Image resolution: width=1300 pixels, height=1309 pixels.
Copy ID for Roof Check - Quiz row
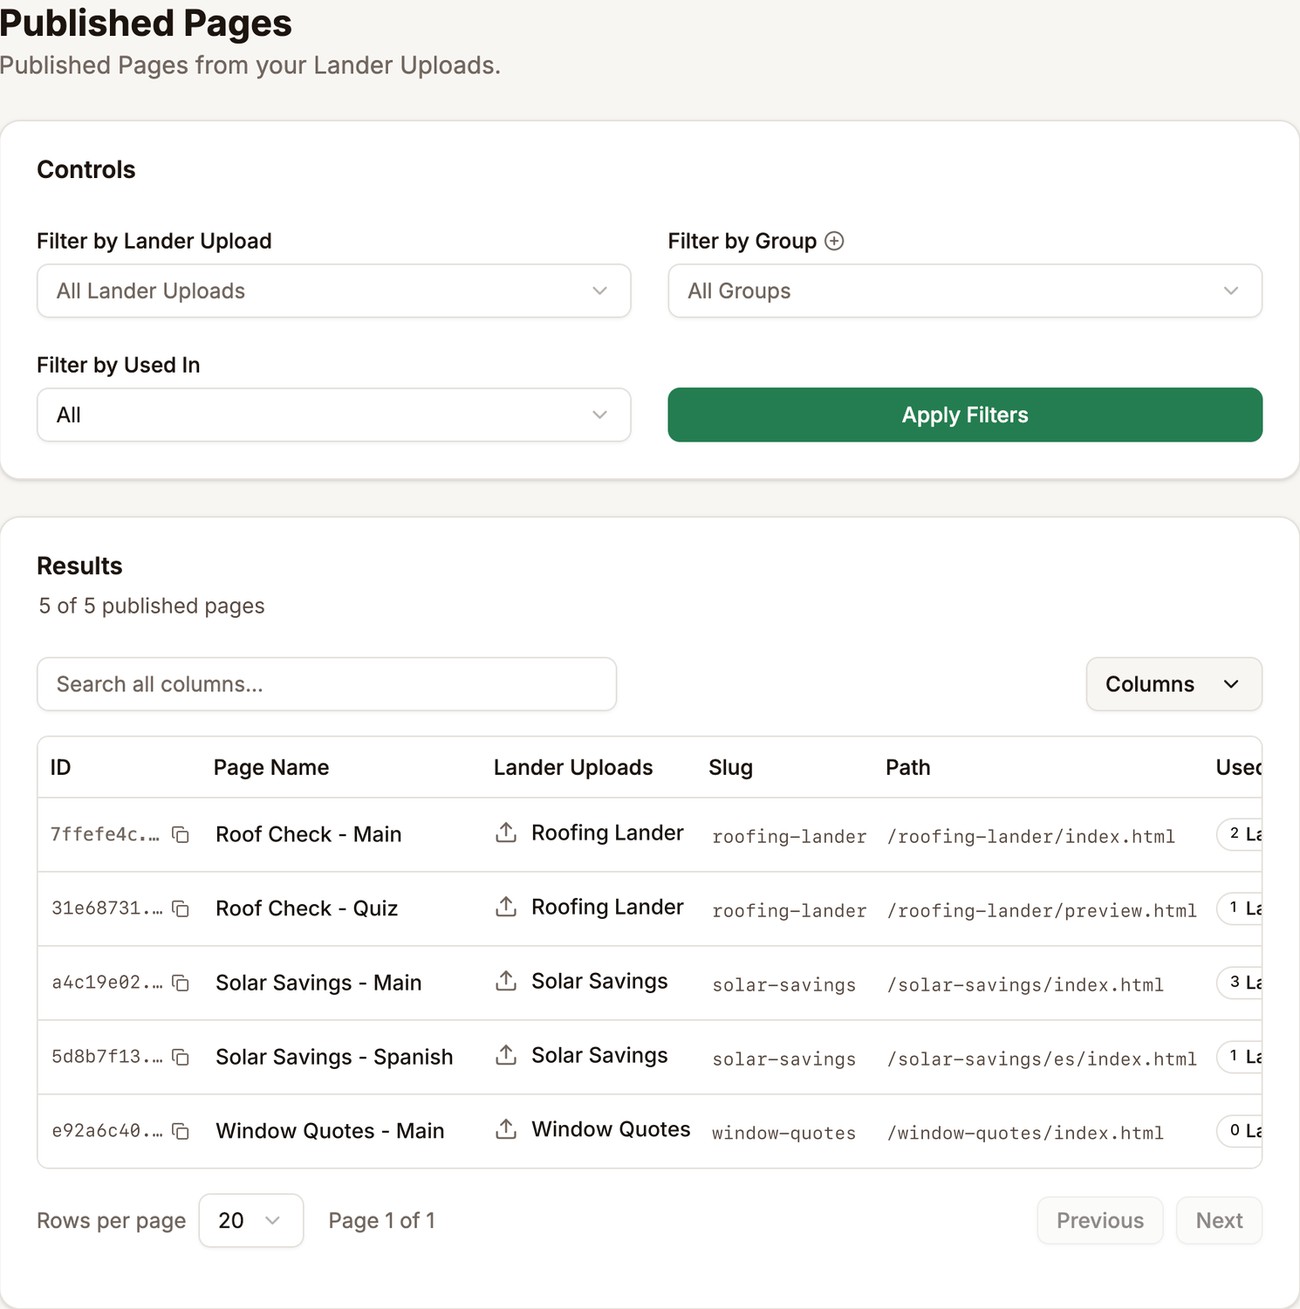pyautogui.click(x=180, y=908)
